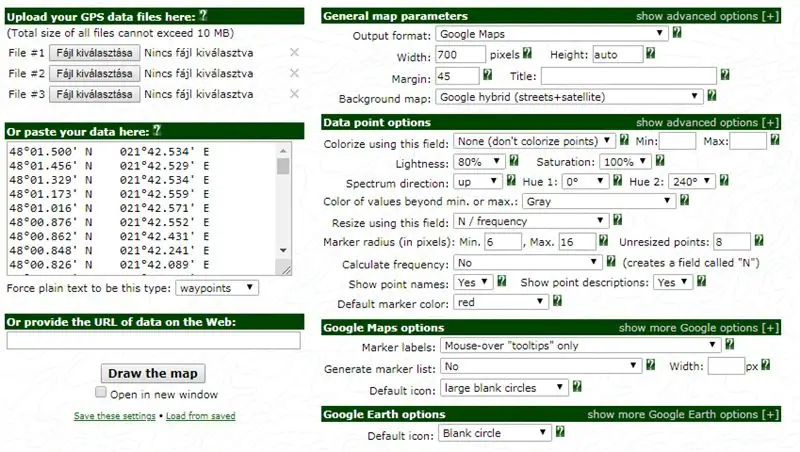The height and width of the screenshot is (452, 800).
Task: Open Output format dropdown
Action: coord(552,34)
